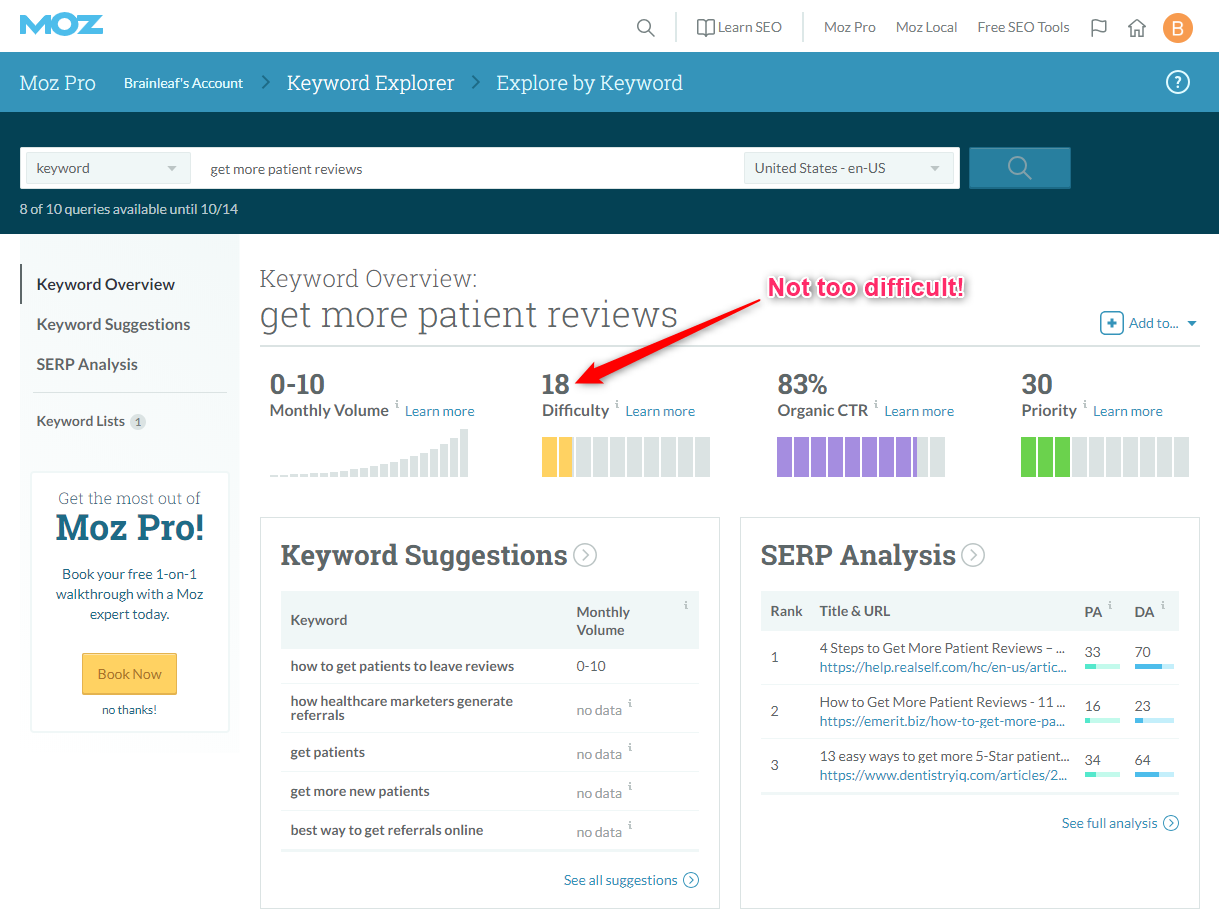Click 'How to Get More Patient Reviews - 11' title
1219x917 pixels.
pyautogui.click(x=943, y=702)
